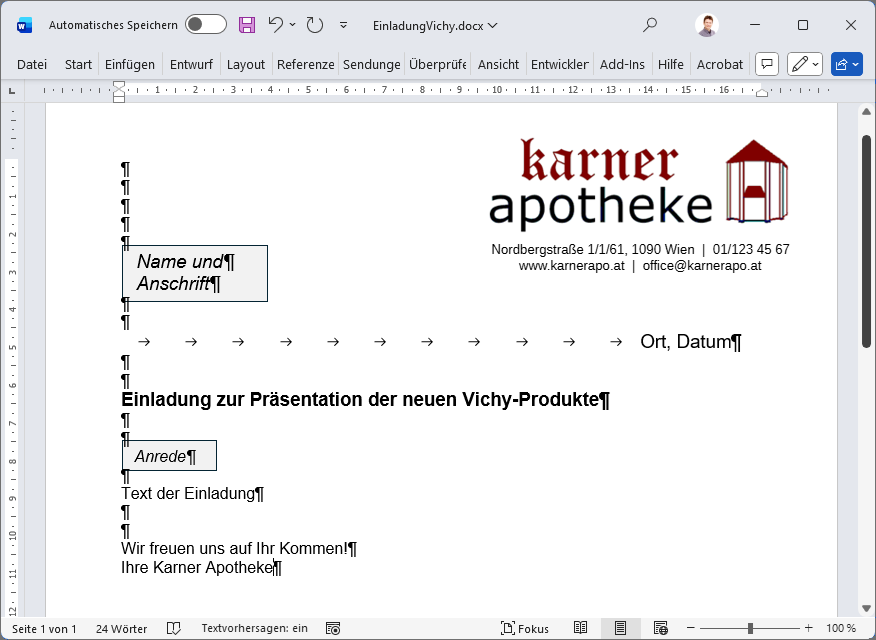The width and height of the screenshot is (876, 640).
Task: Click the blue Share button
Action: point(846,64)
